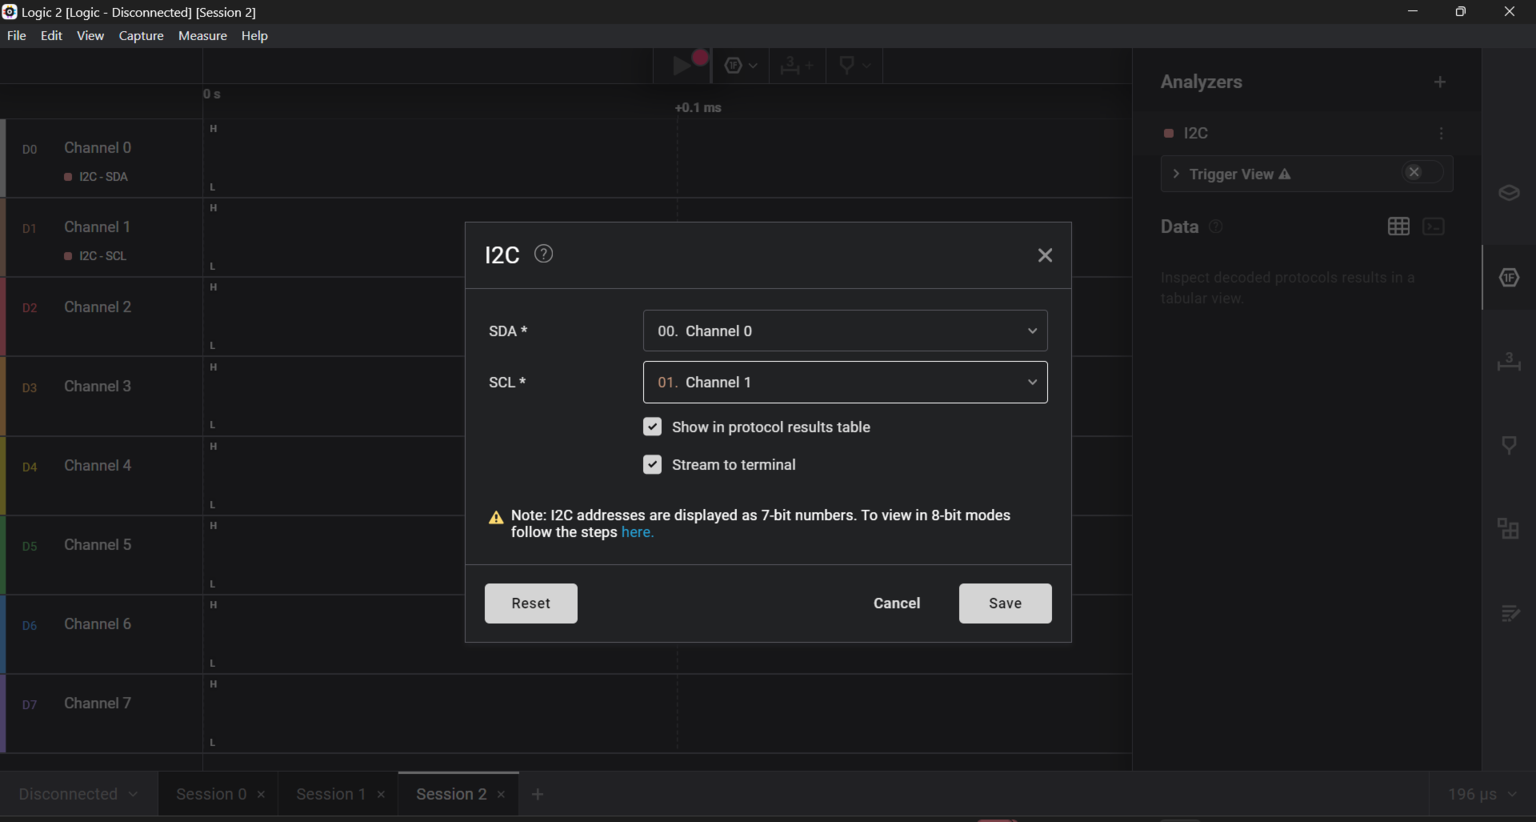
Task: Save the I2C analyzer settings
Action: coord(1005,603)
